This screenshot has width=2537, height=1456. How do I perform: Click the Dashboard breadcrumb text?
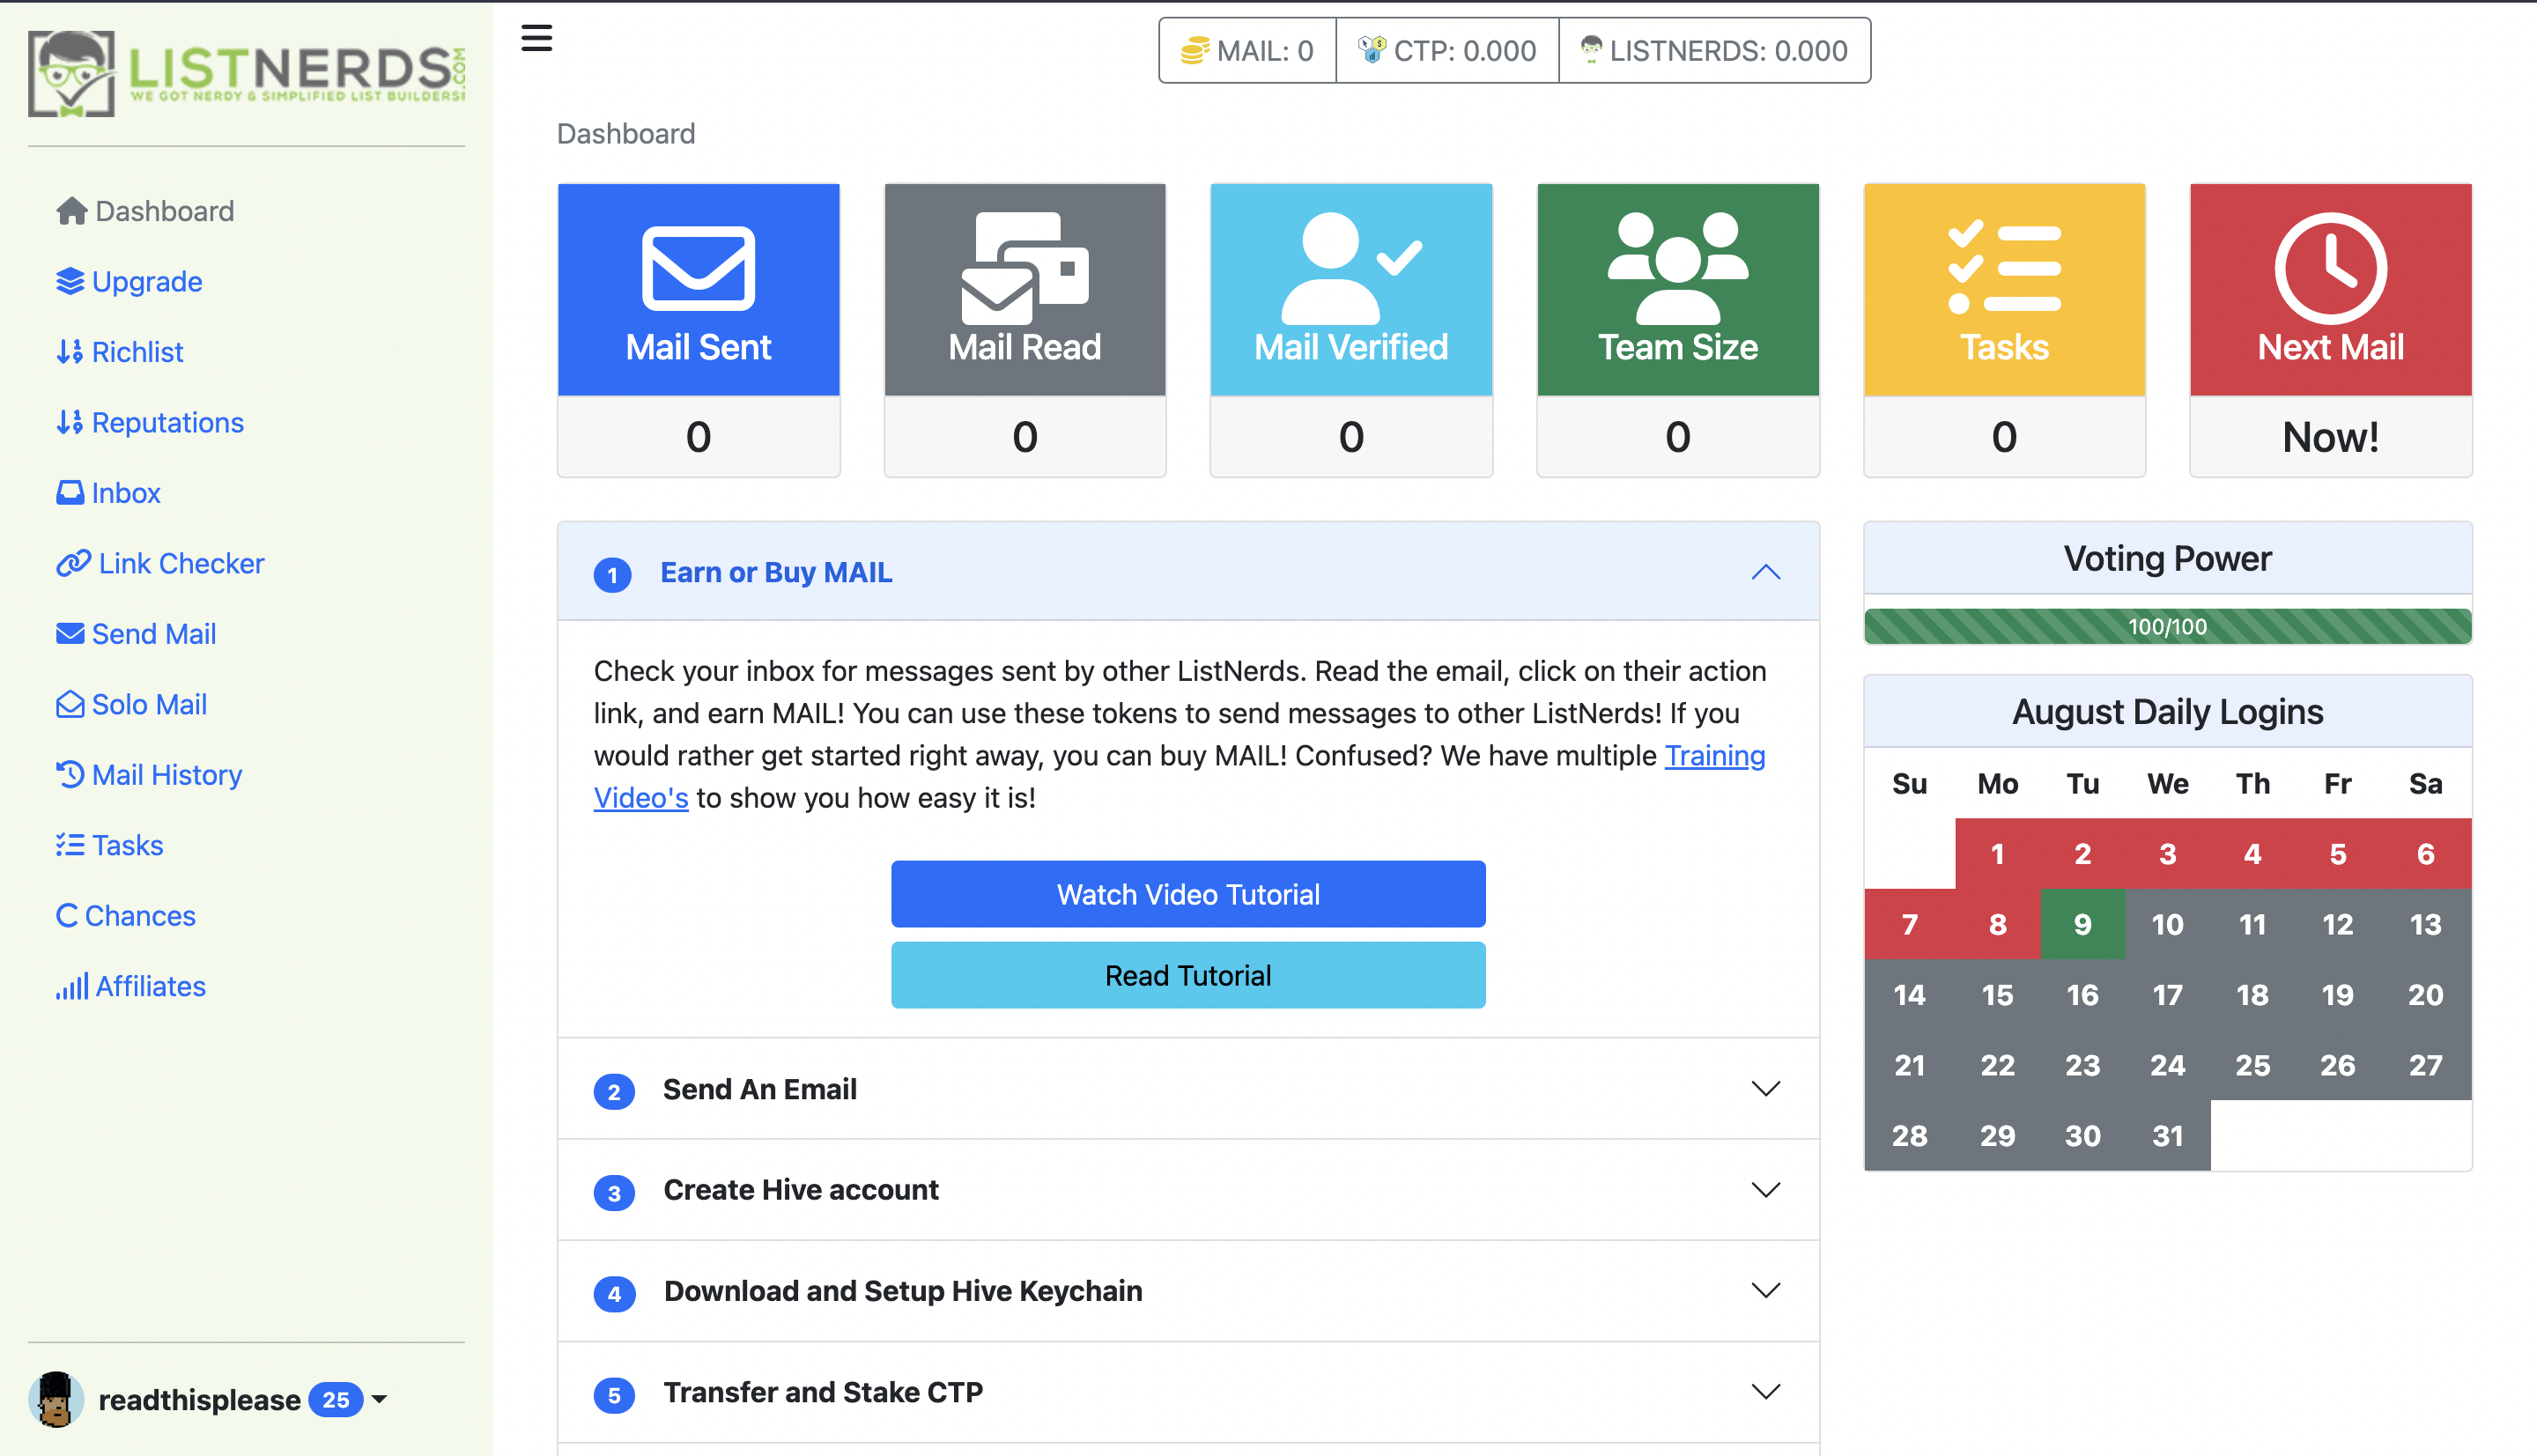click(x=626, y=133)
